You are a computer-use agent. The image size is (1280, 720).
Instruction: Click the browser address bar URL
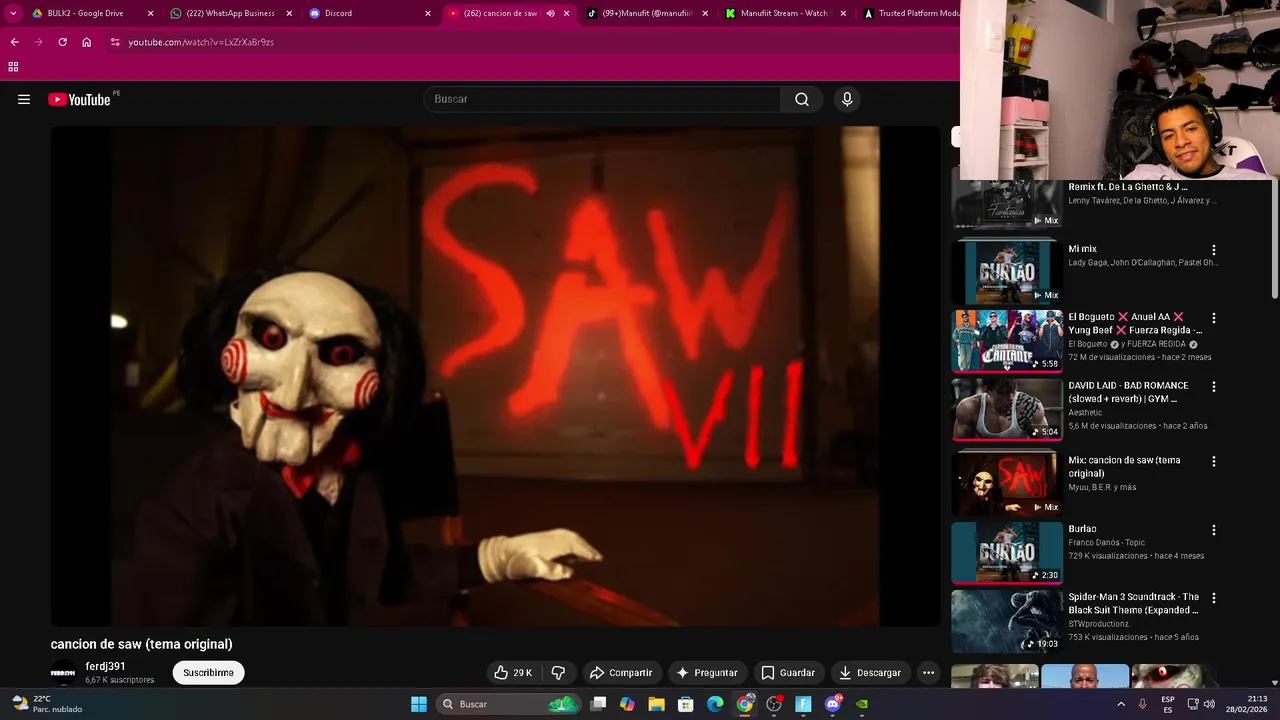[201, 42]
